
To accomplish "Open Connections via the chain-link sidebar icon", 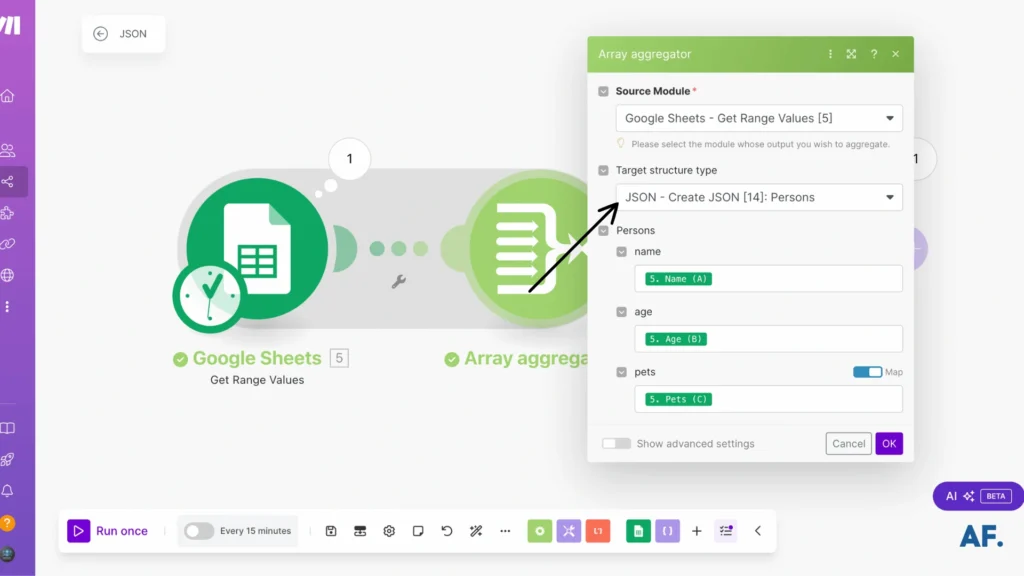I will [x=8, y=244].
